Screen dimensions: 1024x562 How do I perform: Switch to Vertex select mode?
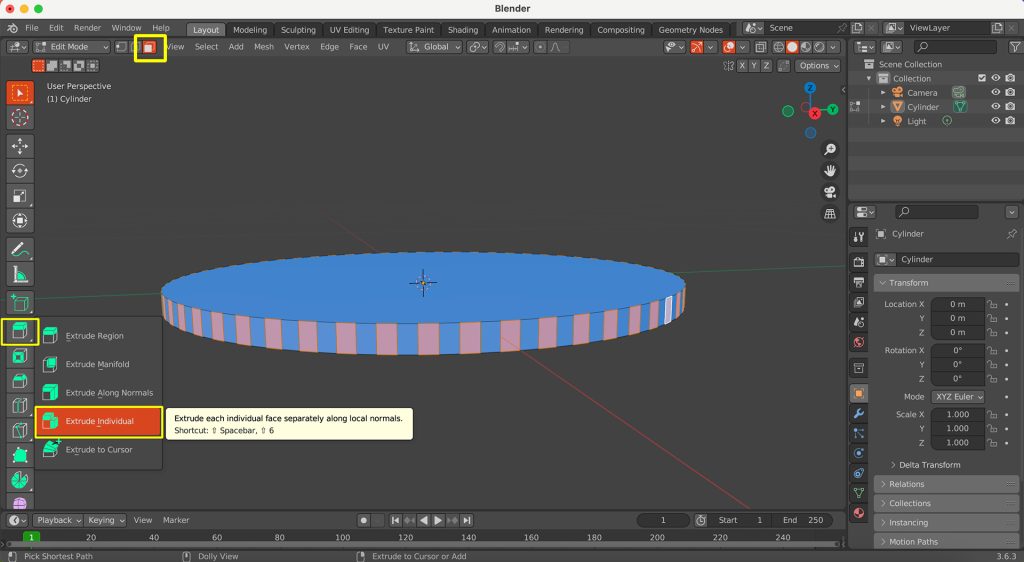[x=121, y=47]
